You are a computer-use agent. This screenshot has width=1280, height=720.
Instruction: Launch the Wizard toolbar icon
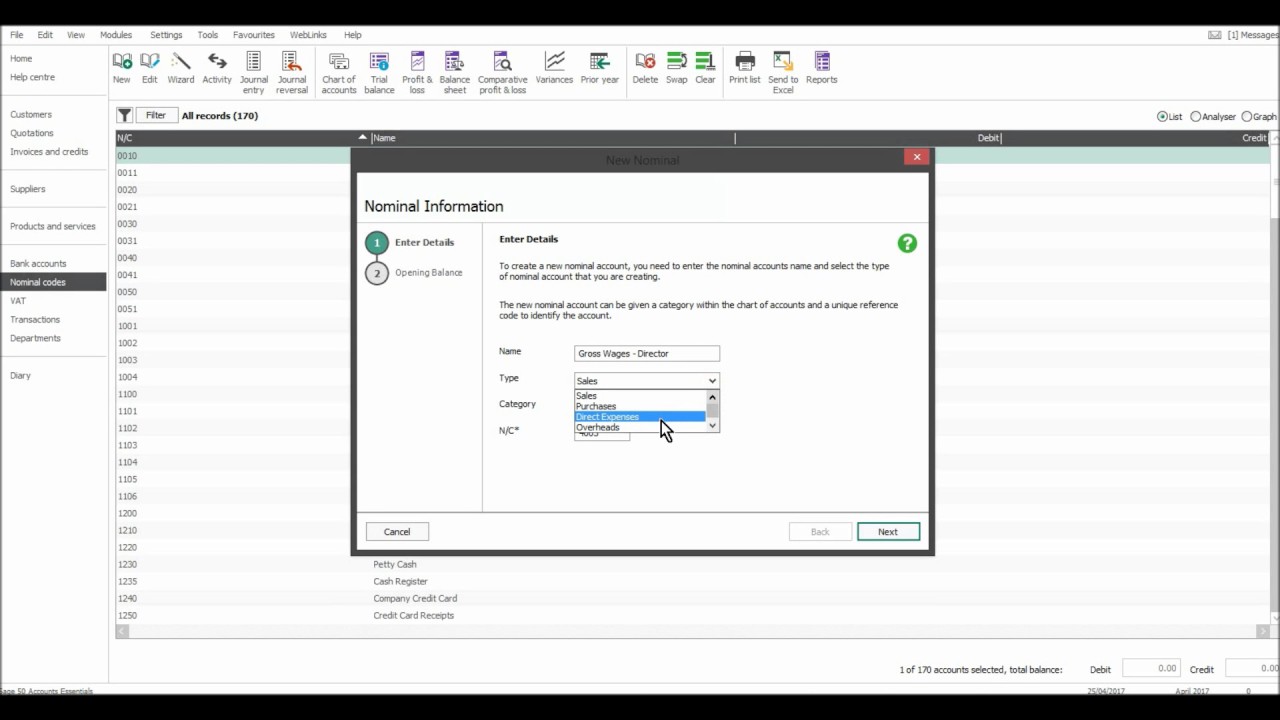pos(181,68)
